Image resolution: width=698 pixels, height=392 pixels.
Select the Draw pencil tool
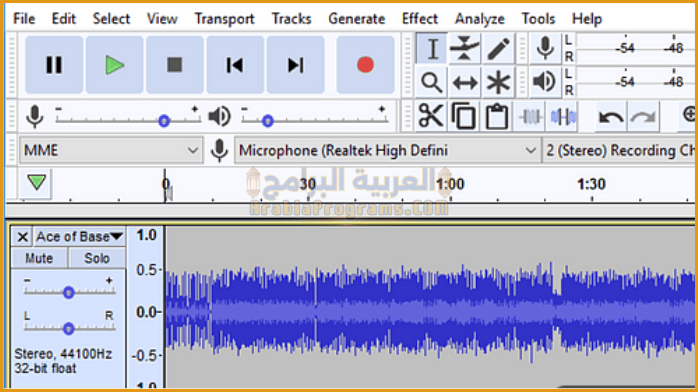tap(498, 48)
